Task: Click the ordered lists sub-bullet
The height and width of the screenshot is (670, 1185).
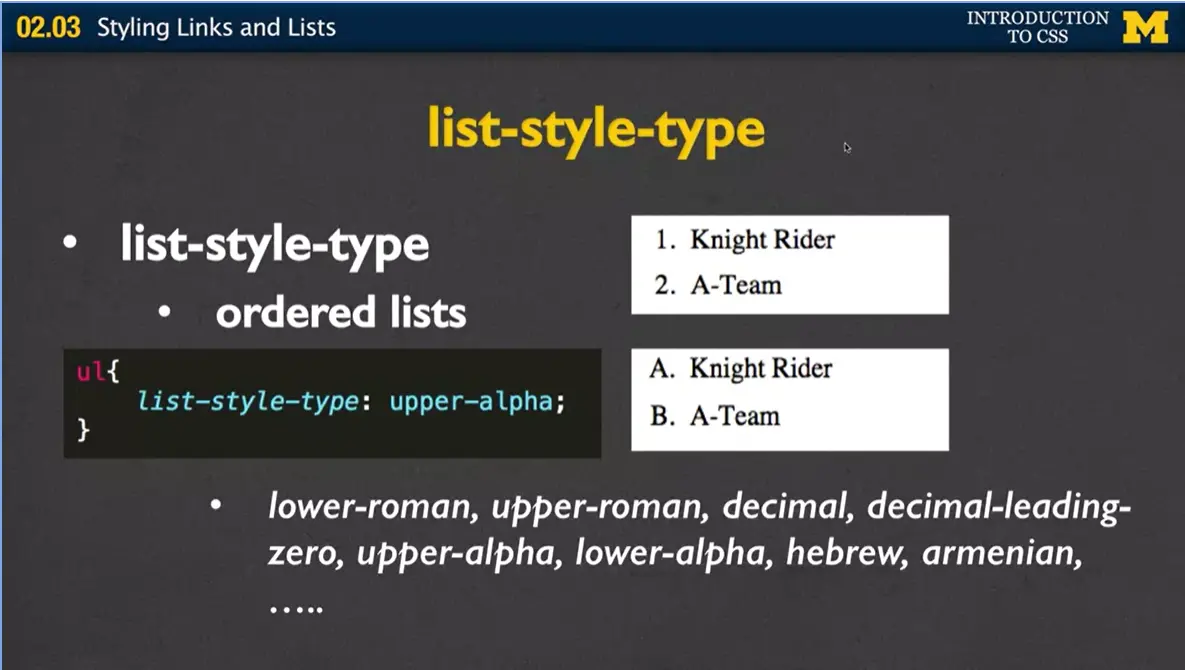Action: [340, 312]
